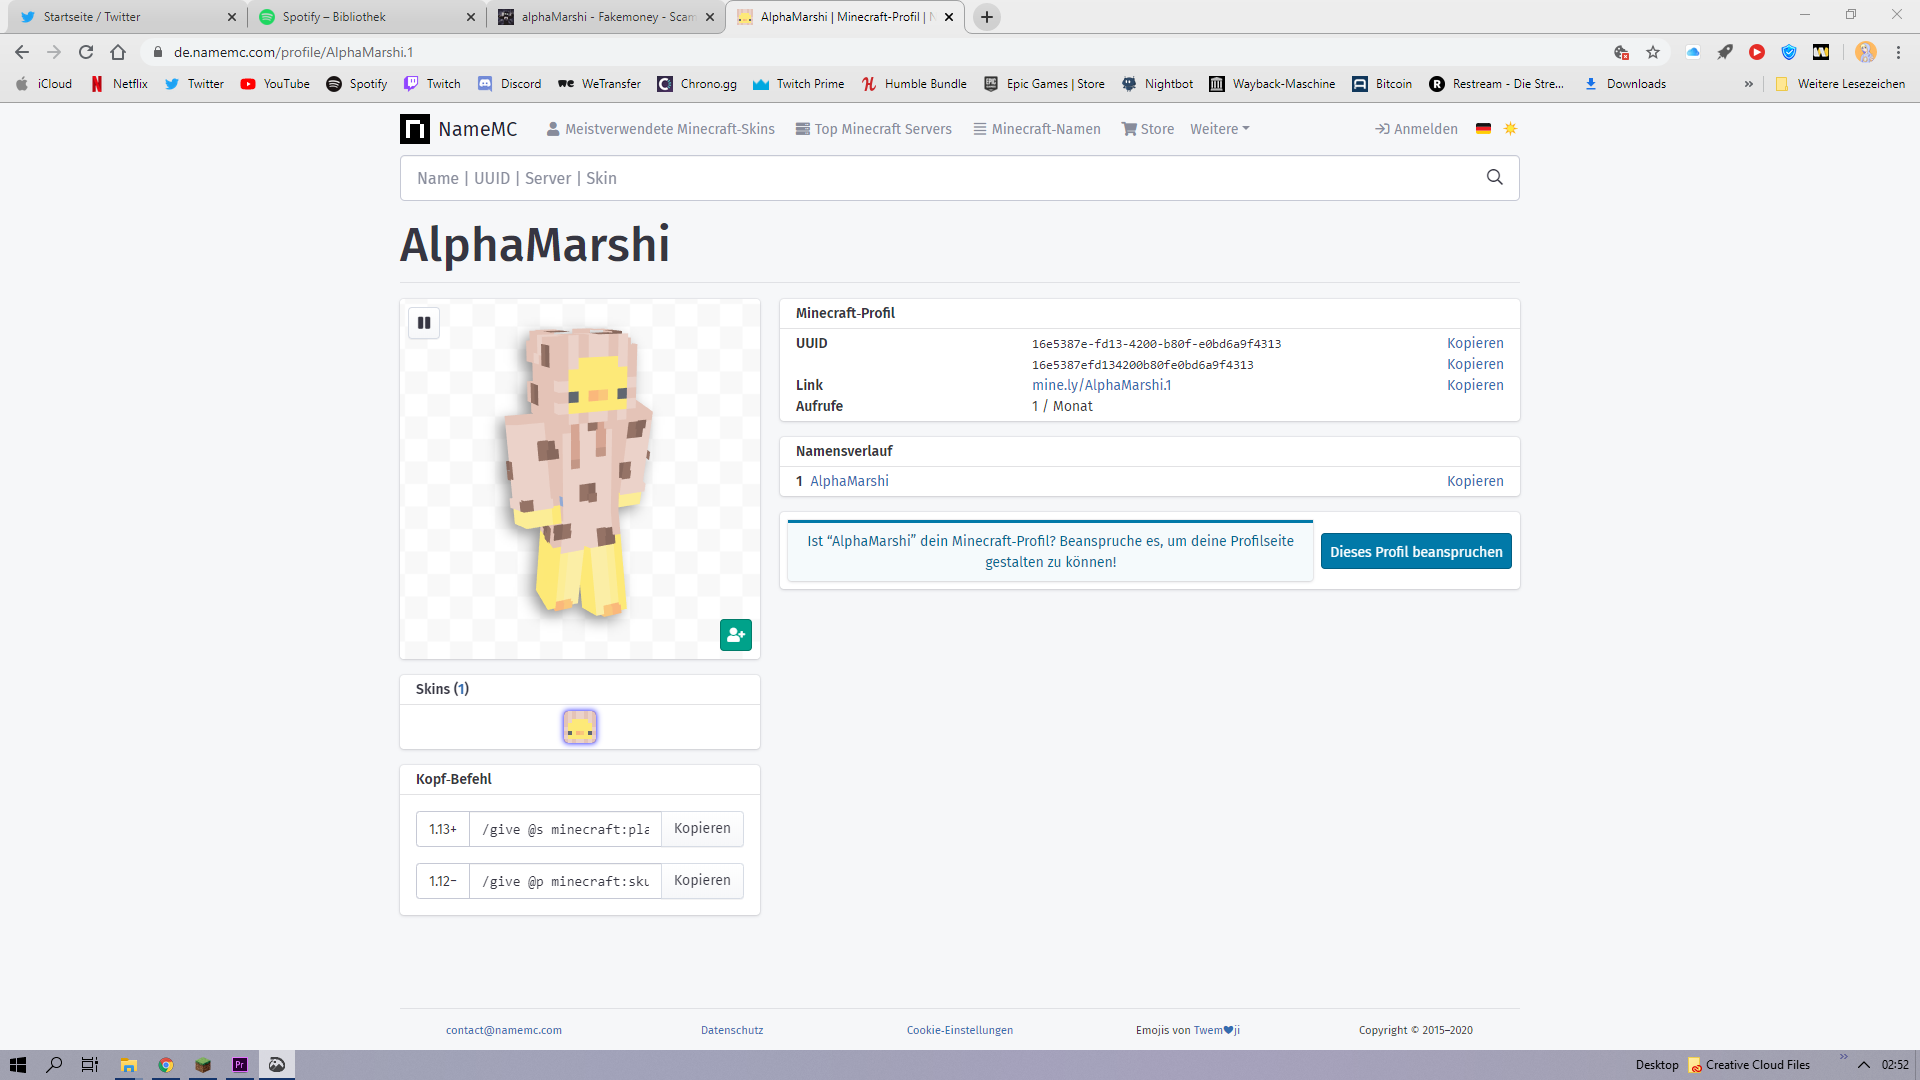Image resolution: width=1920 pixels, height=1080 pixels.
Task: Expand hidden bookmarks chevron
Action: (x=1749, y=84)
